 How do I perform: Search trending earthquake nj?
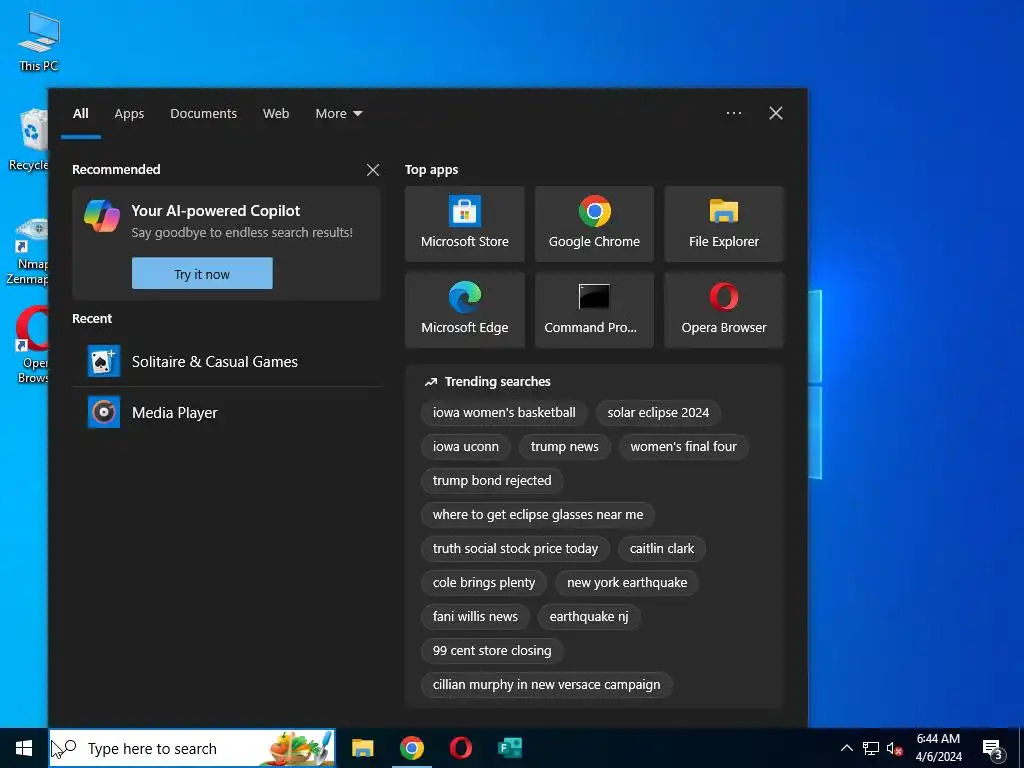click(x=589, y=616)
